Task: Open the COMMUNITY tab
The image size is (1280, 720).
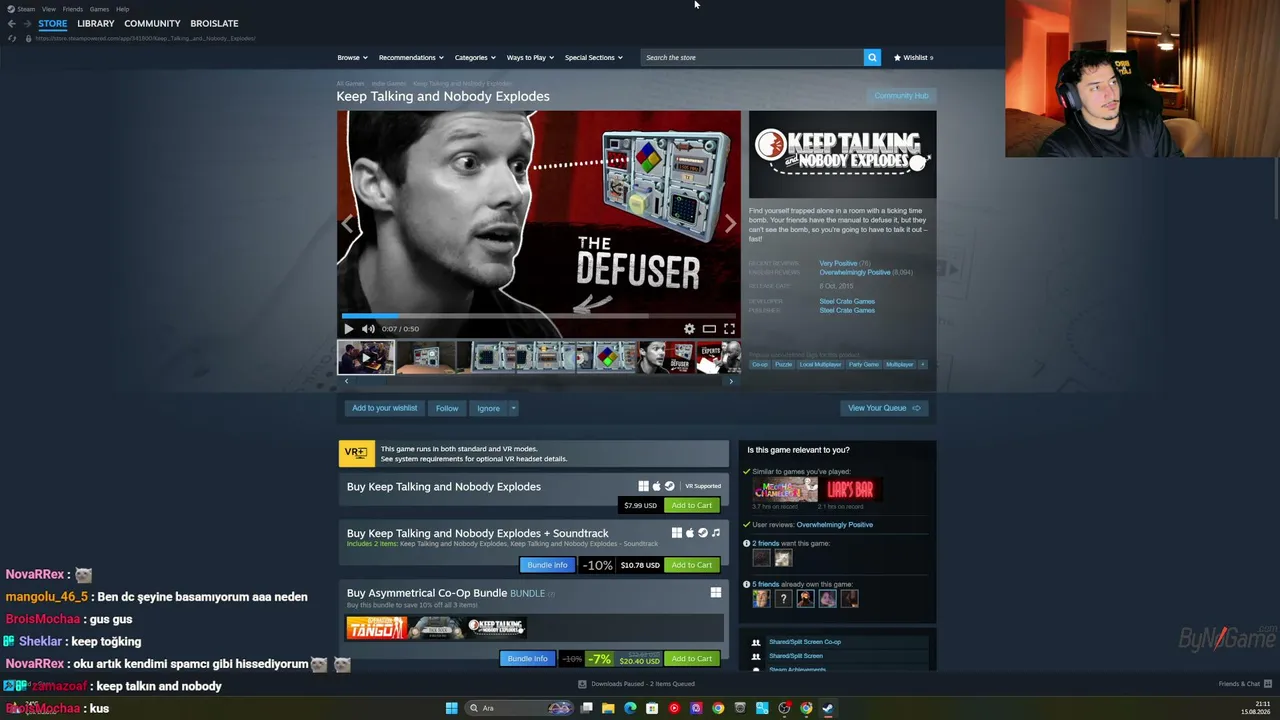Action: 152,23
